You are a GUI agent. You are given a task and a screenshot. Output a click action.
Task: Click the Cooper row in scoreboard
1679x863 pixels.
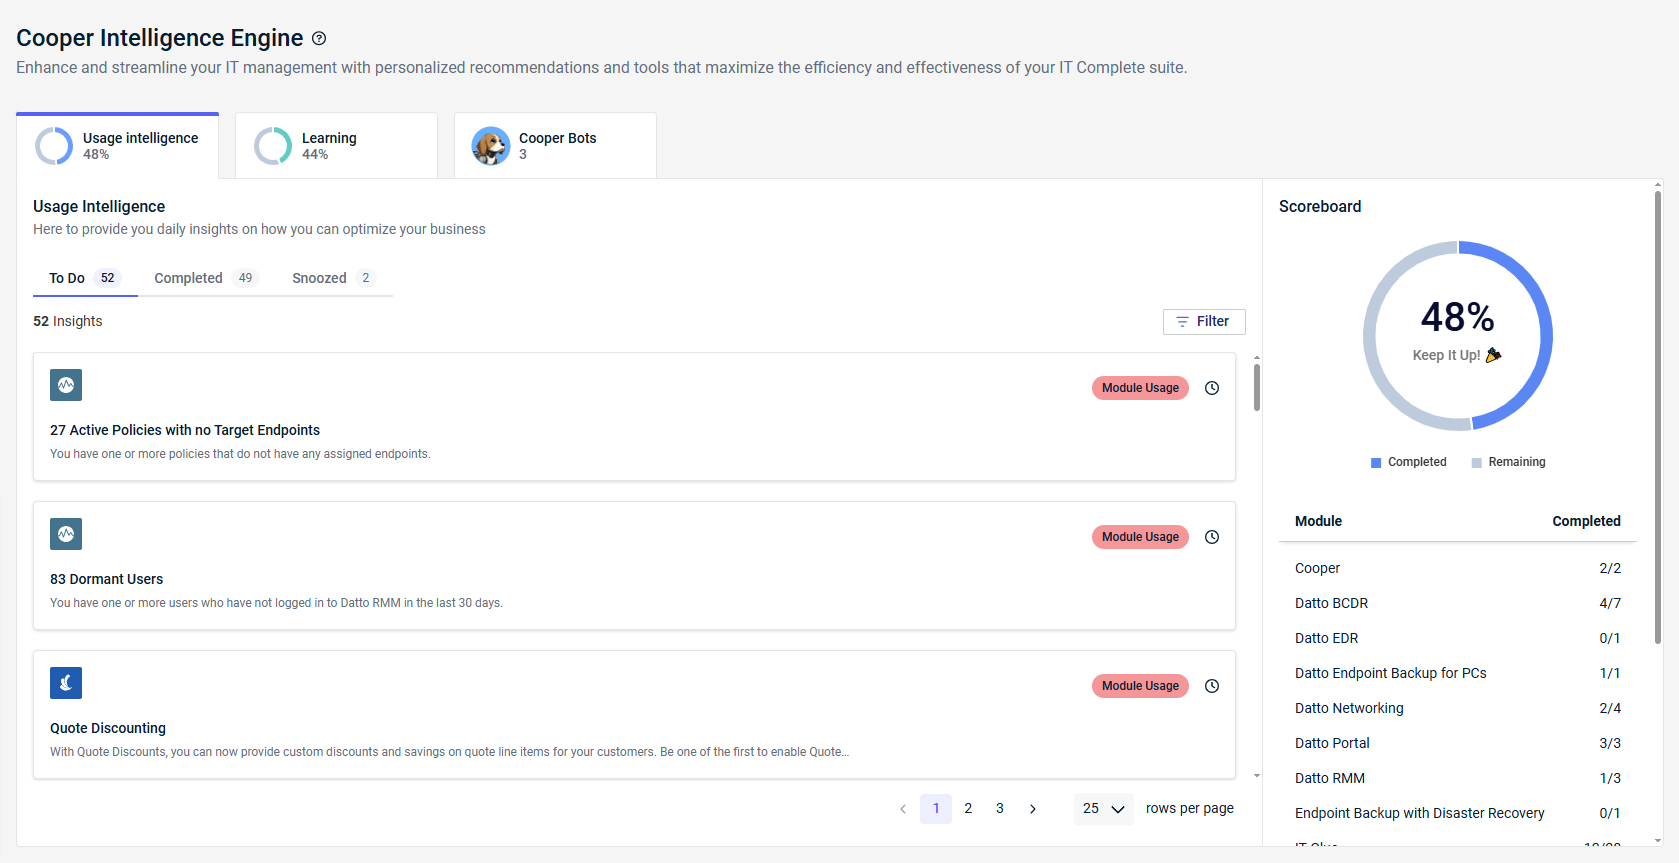pyautogui.click(x=1458, y=568)
